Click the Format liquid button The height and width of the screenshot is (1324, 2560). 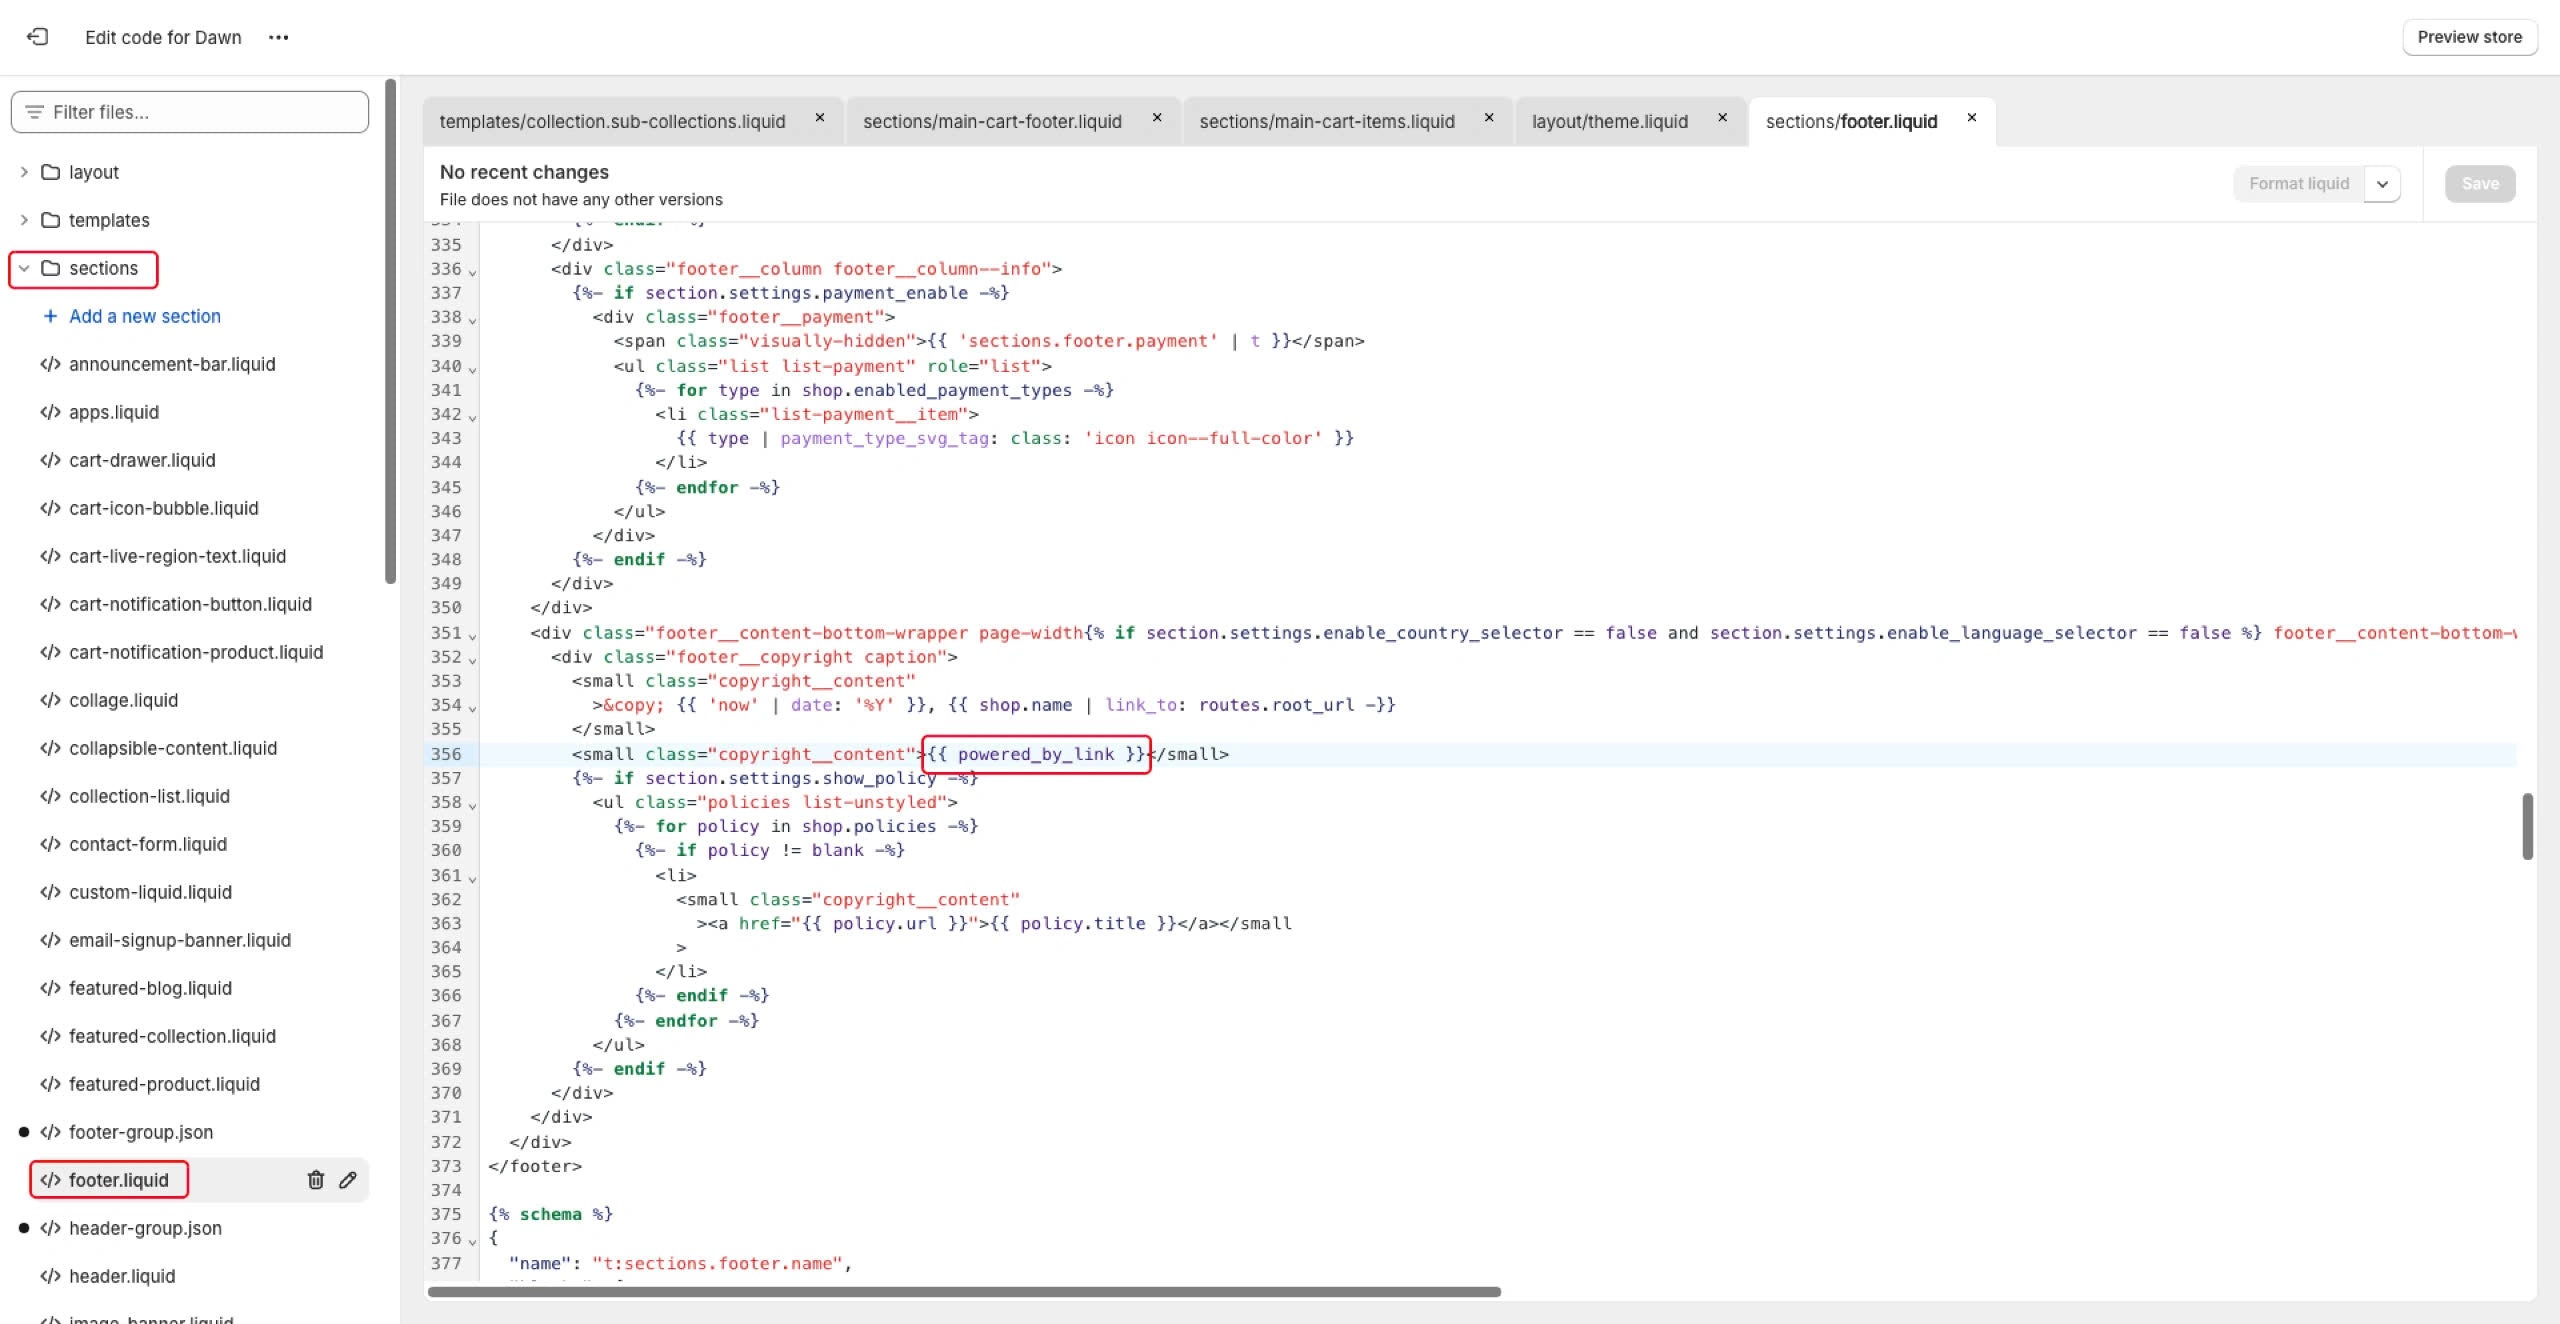pos(2298,184)
